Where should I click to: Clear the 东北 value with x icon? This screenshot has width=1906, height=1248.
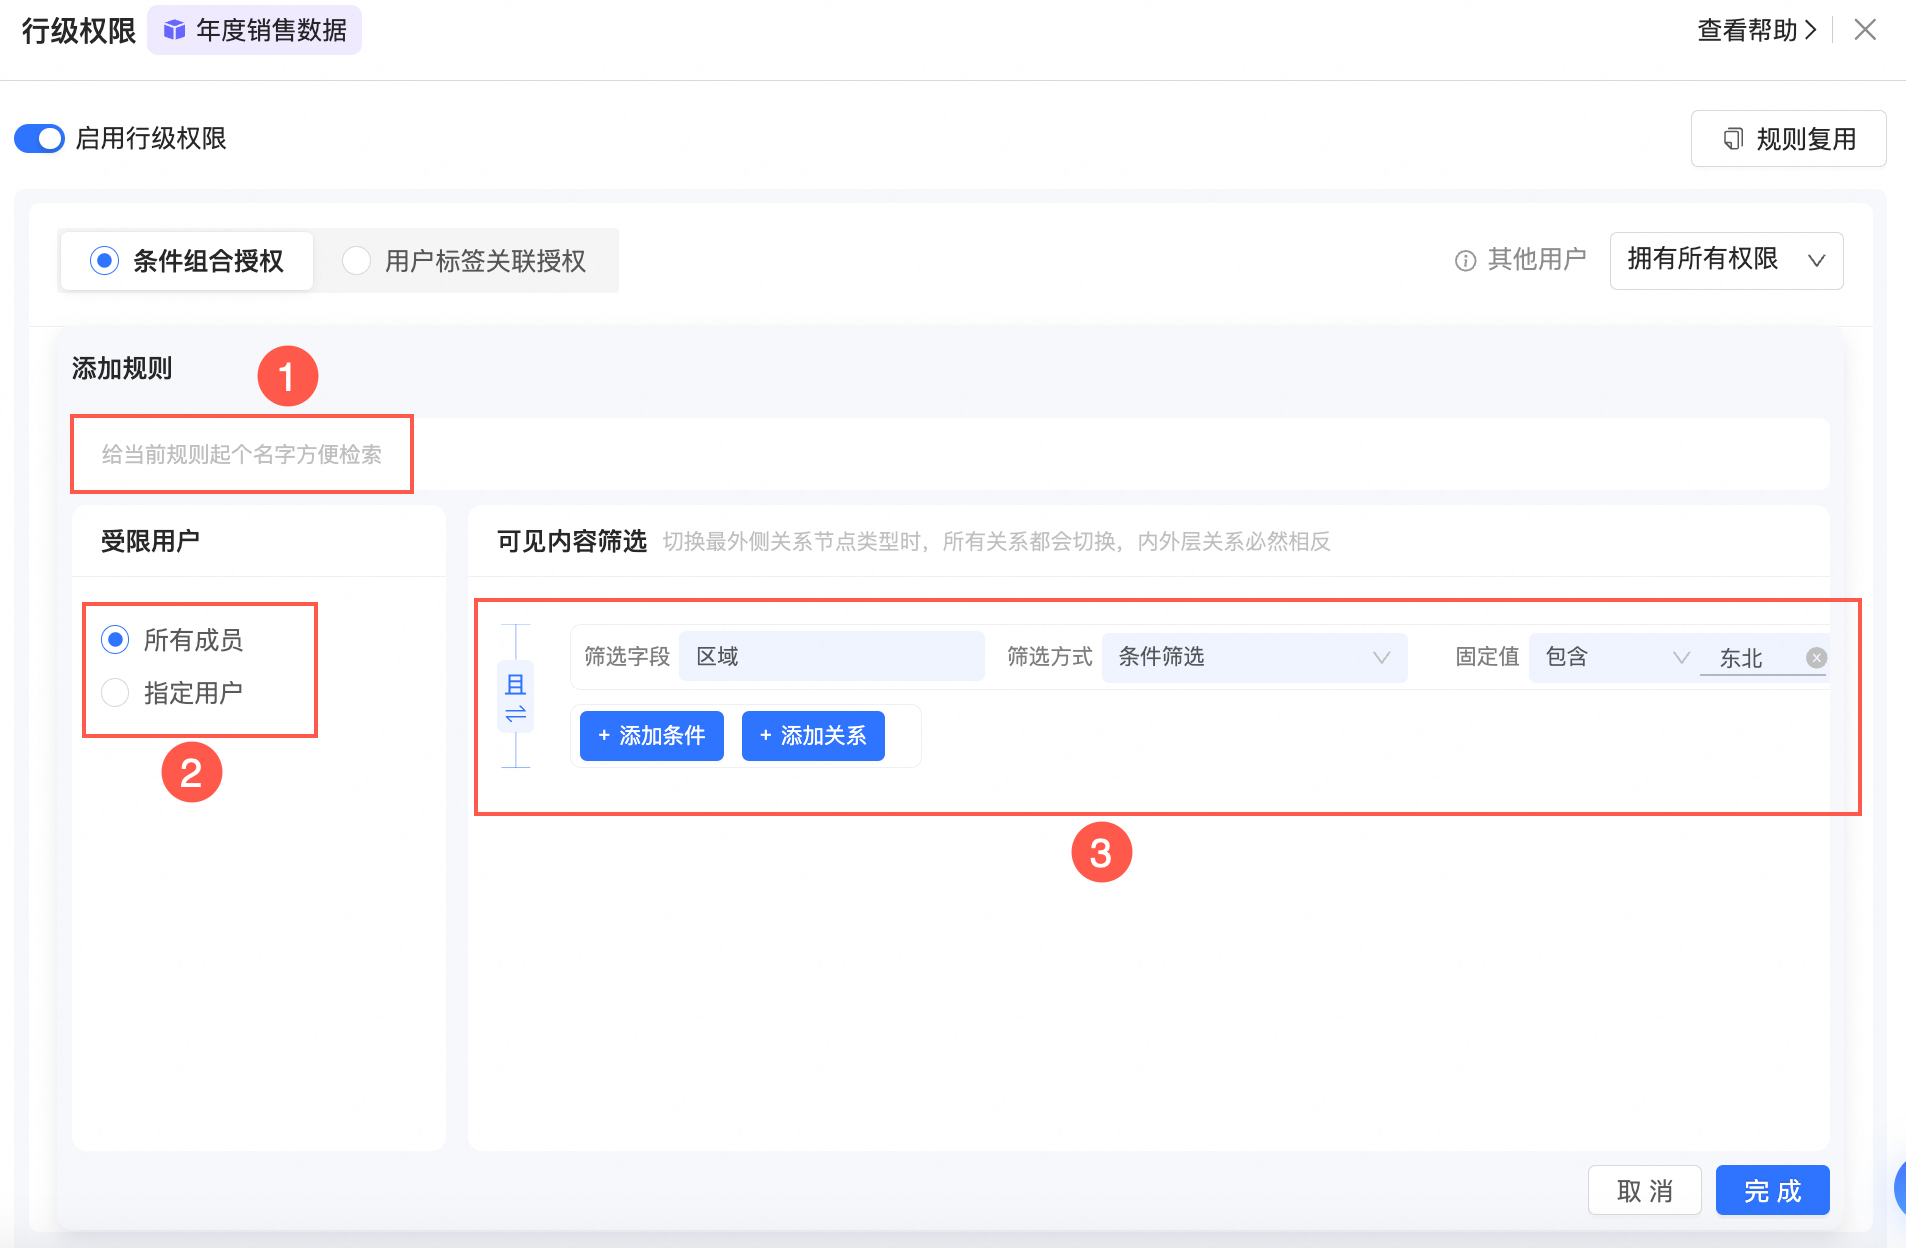coord(1817,657)
